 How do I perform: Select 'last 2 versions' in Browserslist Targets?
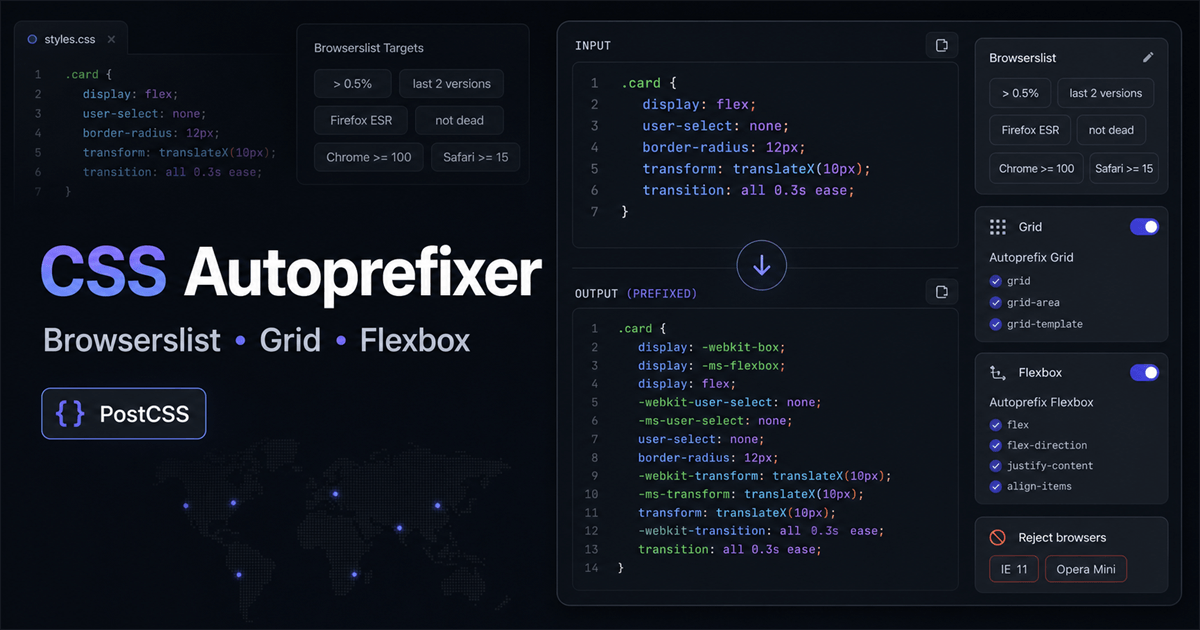pos(451,84)
